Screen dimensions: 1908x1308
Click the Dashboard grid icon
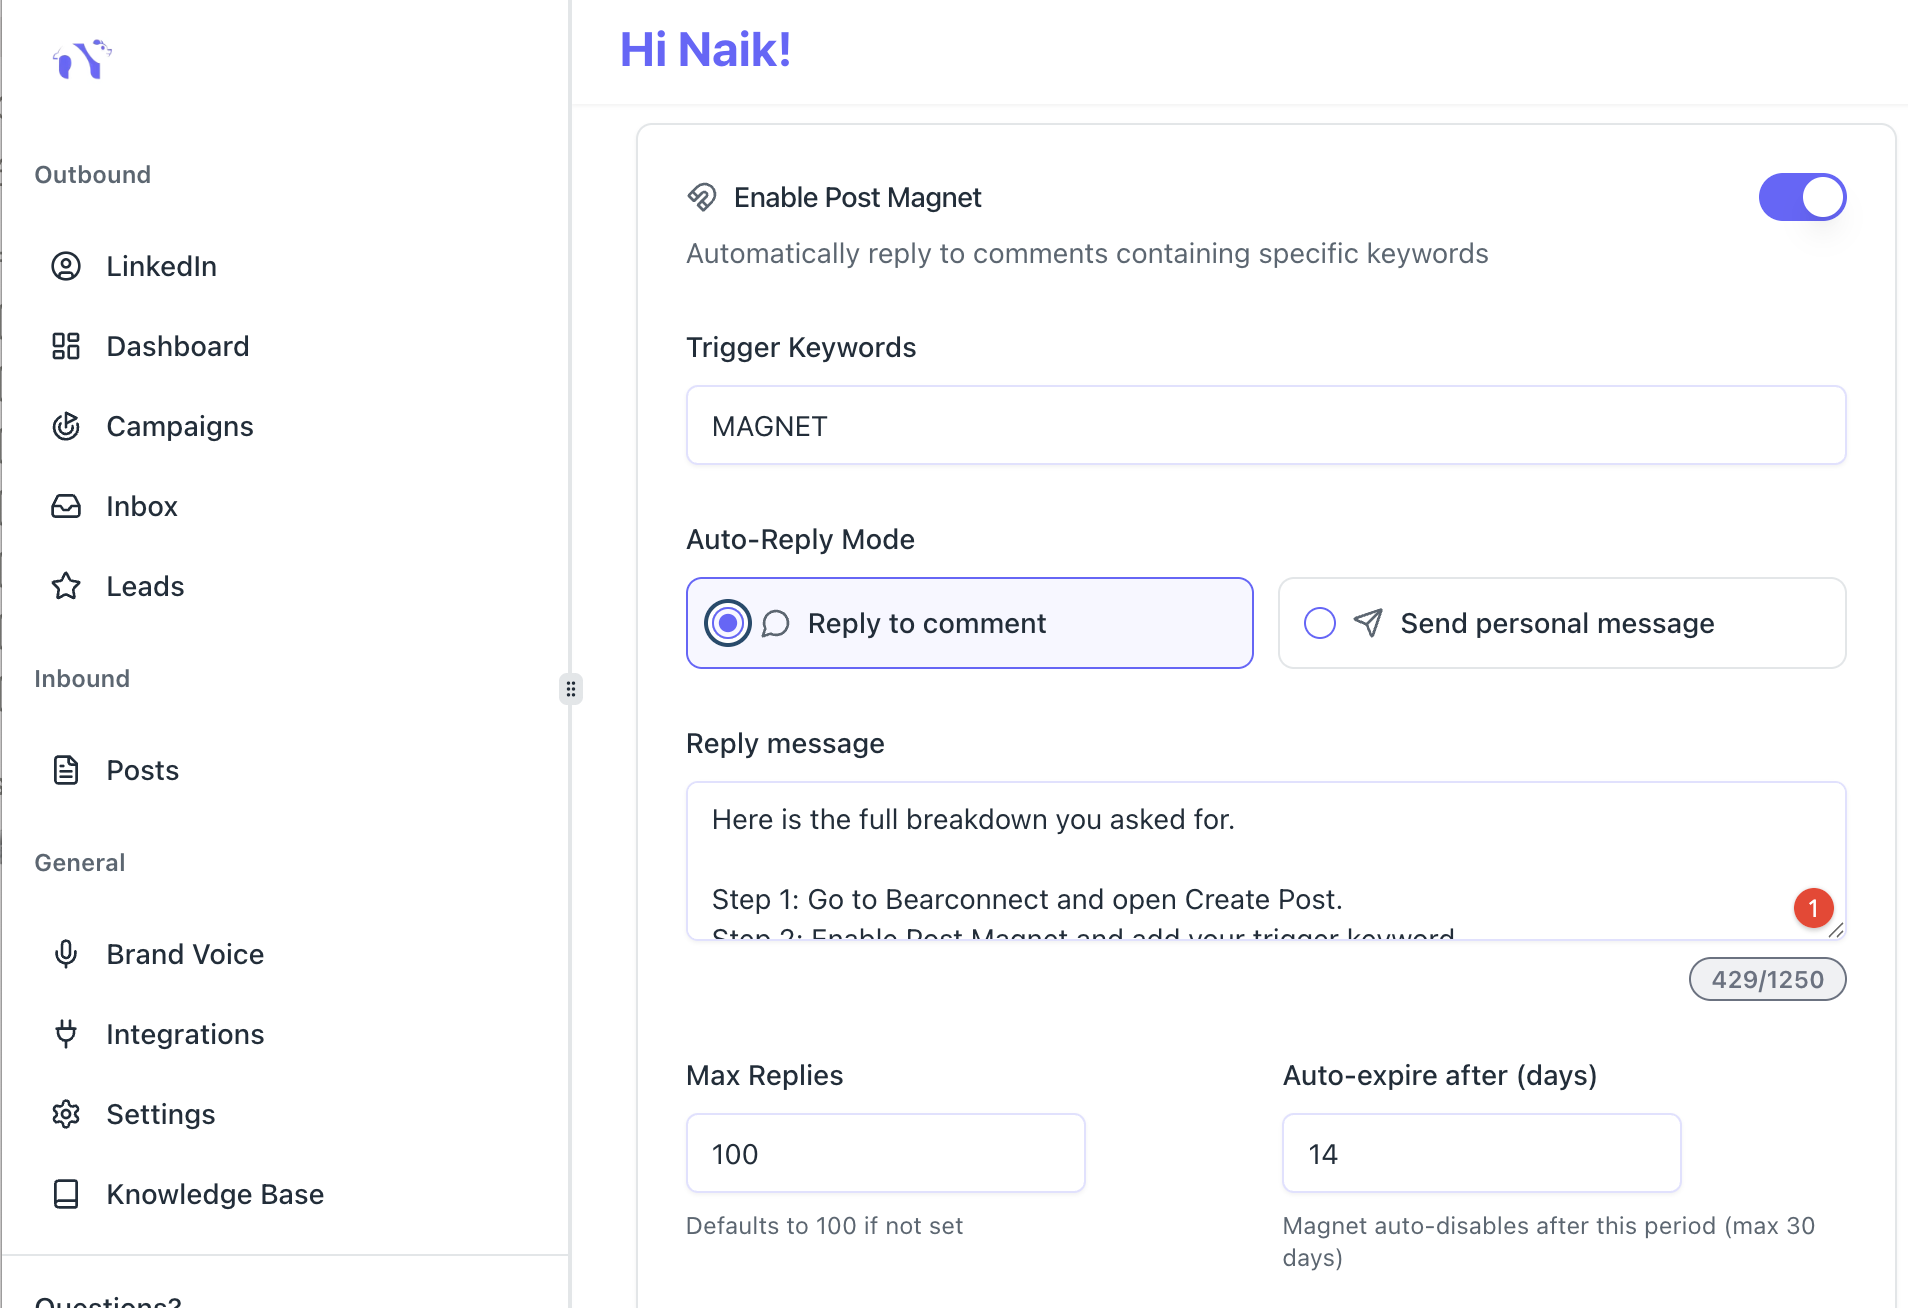(66, 346)
